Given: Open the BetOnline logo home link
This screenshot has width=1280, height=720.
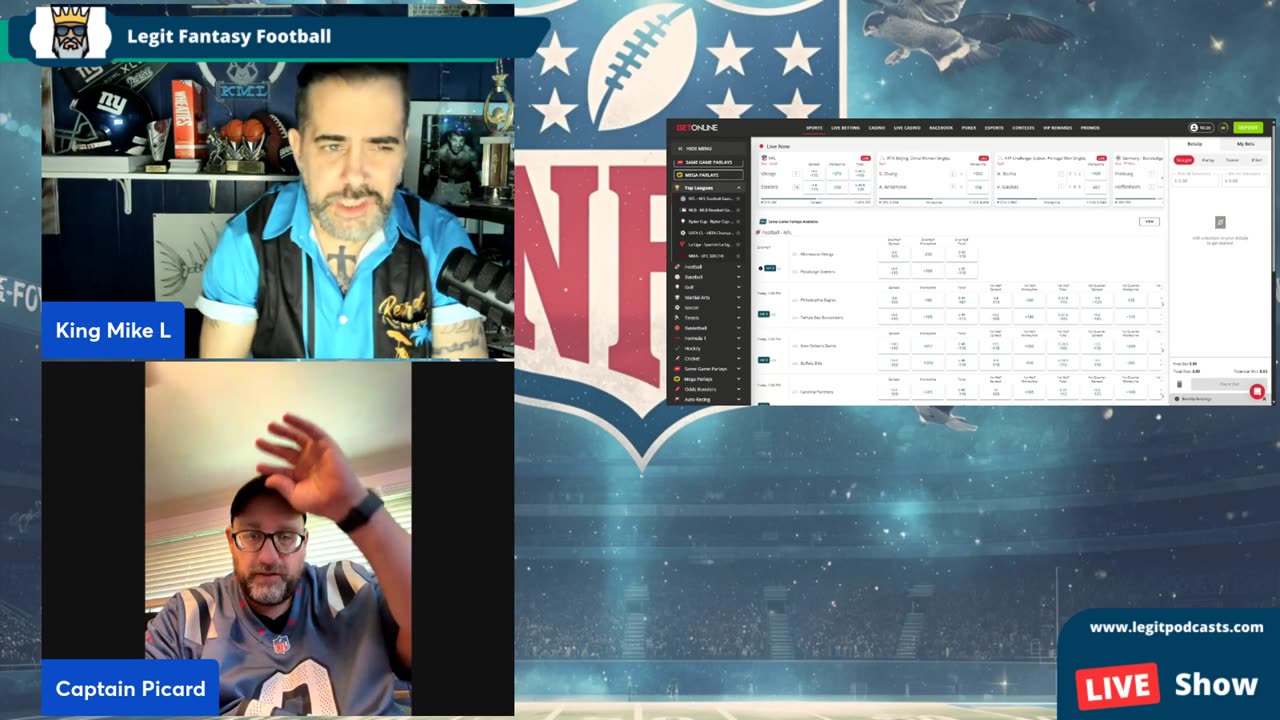Looking at the screenshot, I should click(697, 128).
